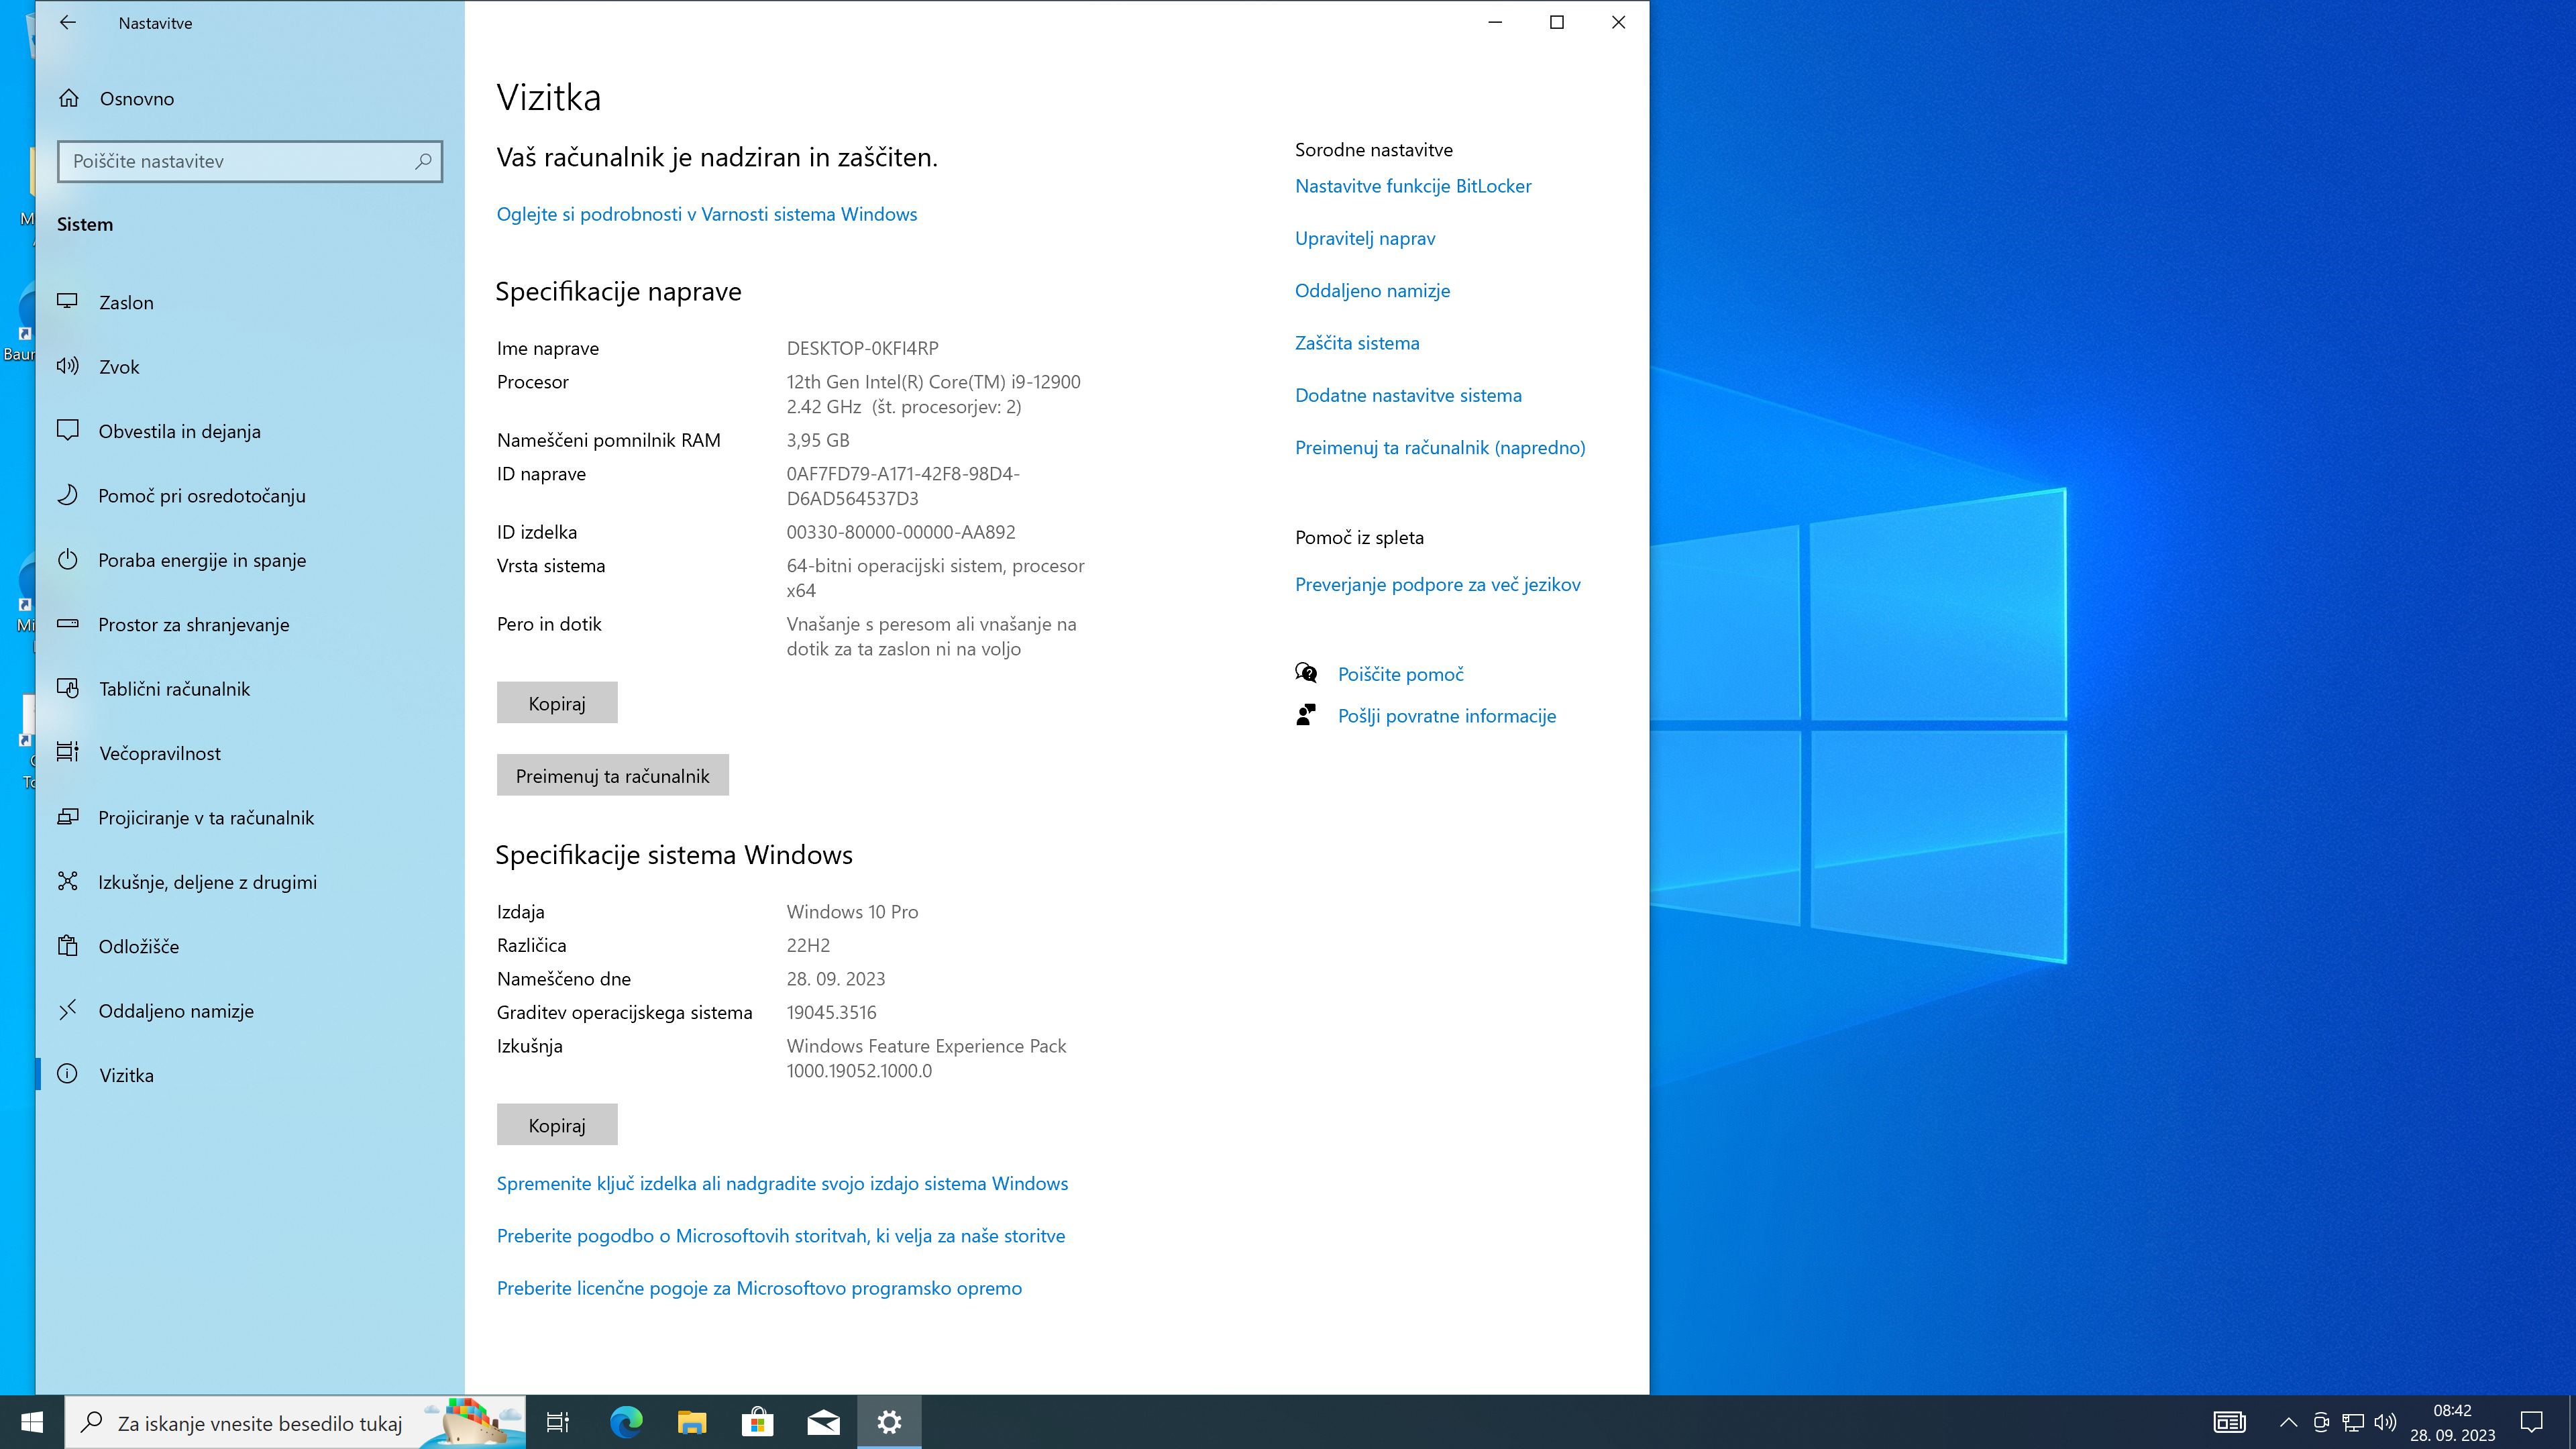
Task: Click the network tray icon
Action: pos(2353,1422)
